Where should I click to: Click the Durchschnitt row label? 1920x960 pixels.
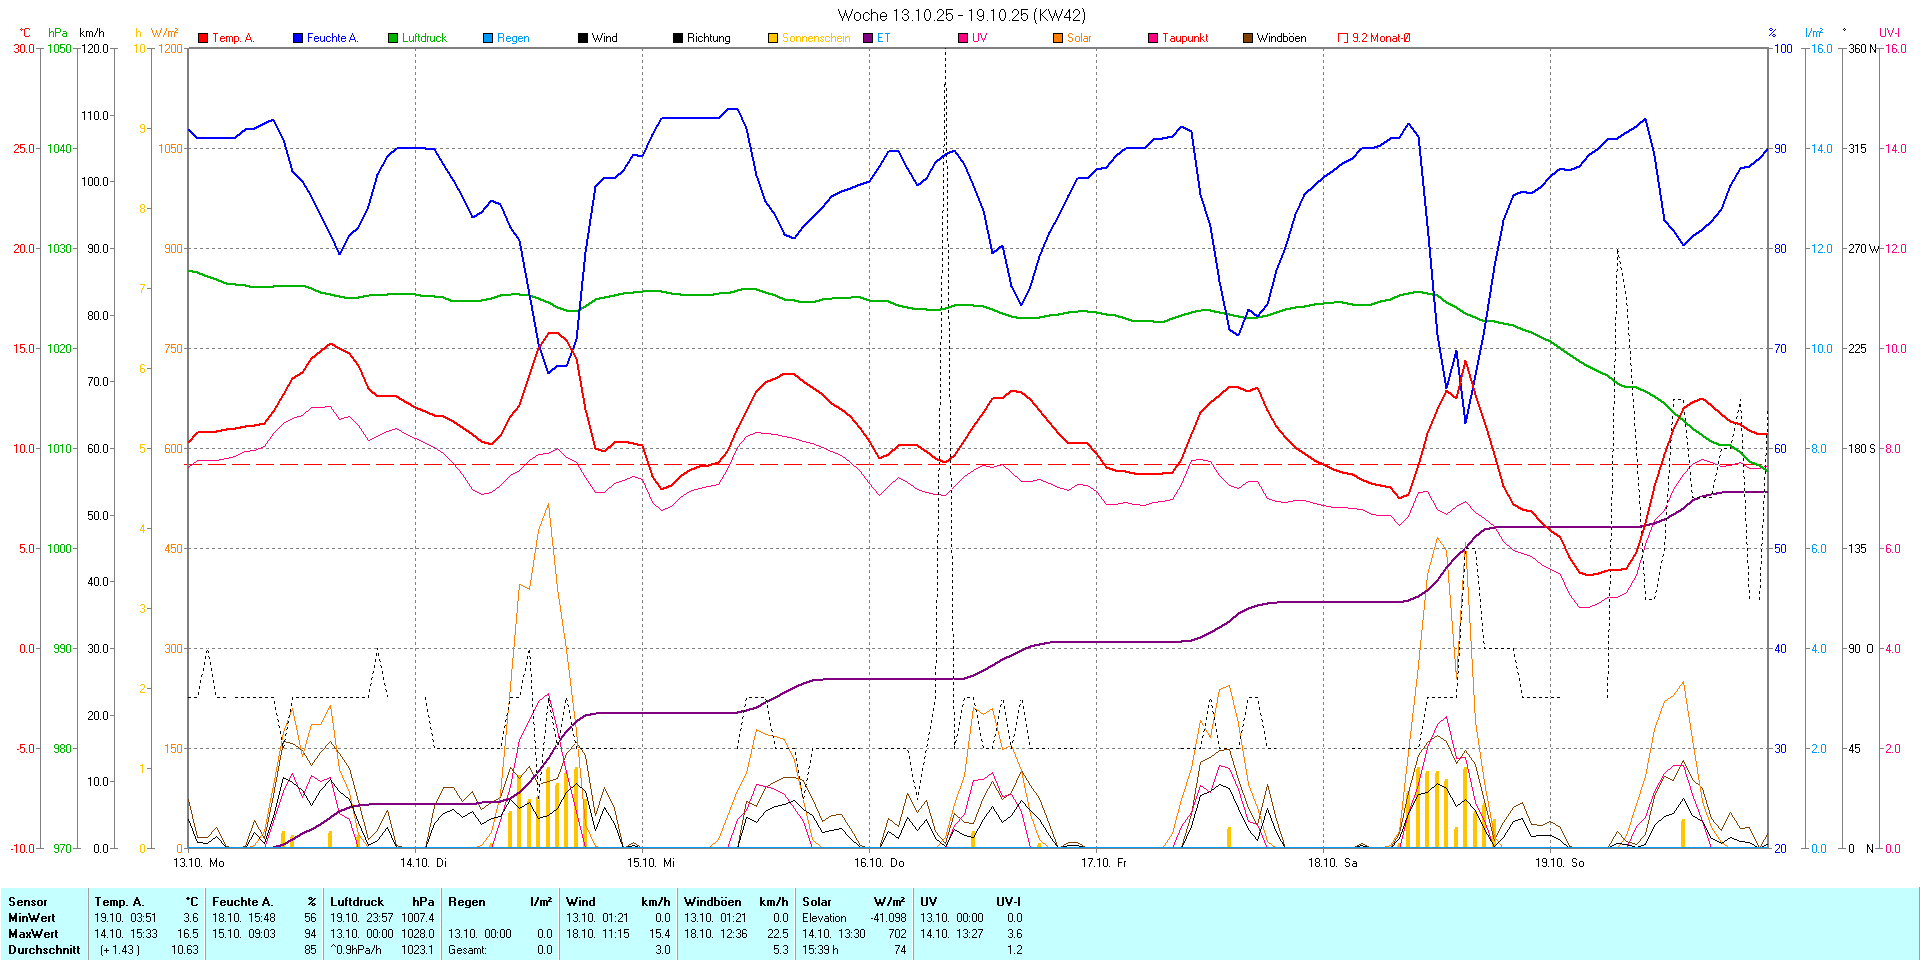pyautogui.click(x=44, y=950)
